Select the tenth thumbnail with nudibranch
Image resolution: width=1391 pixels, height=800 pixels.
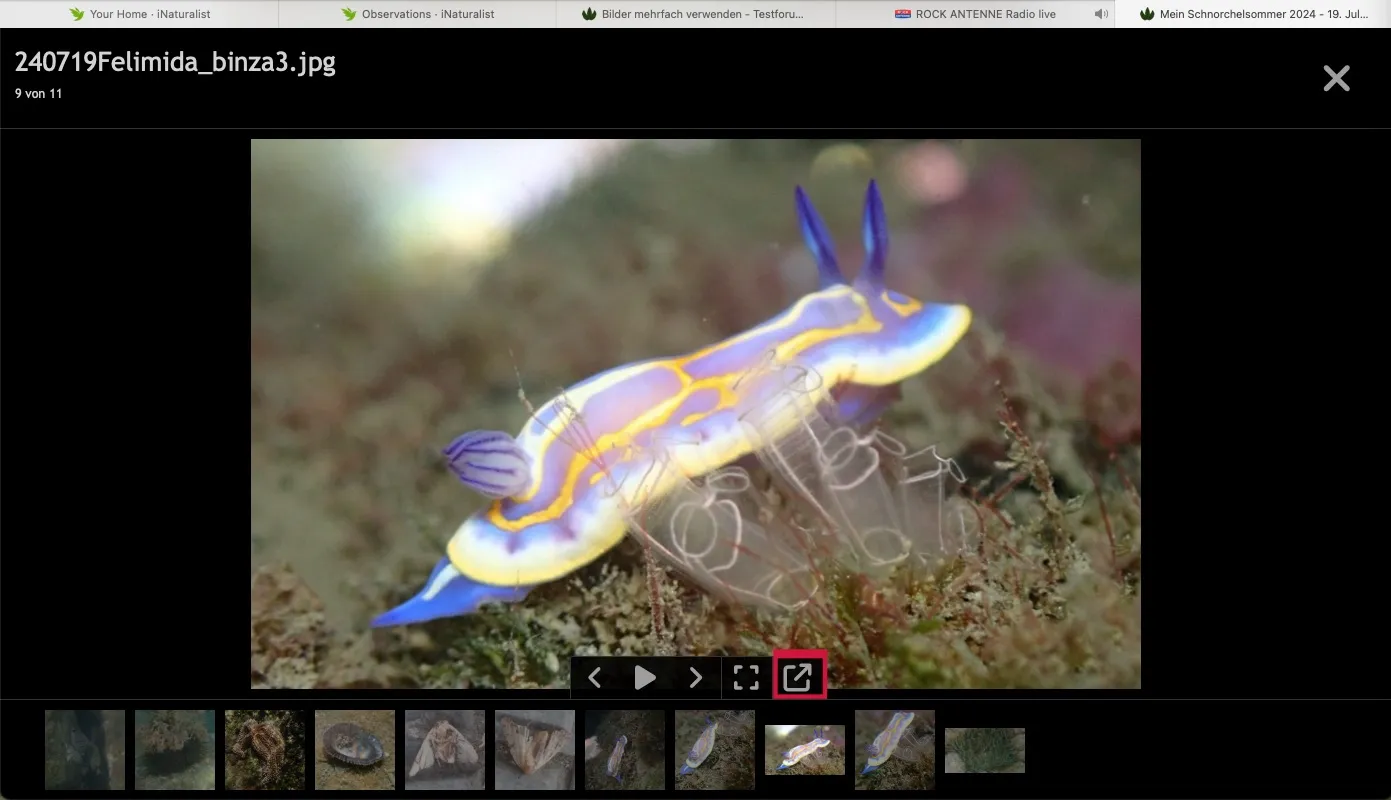[895, 750]
